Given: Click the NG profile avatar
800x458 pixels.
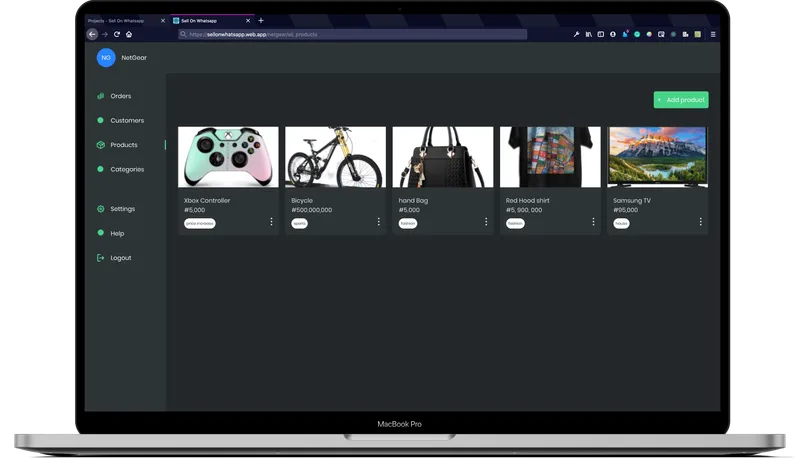Looking at the screenshot, I should pyautogui.click(x=106, y=58).
